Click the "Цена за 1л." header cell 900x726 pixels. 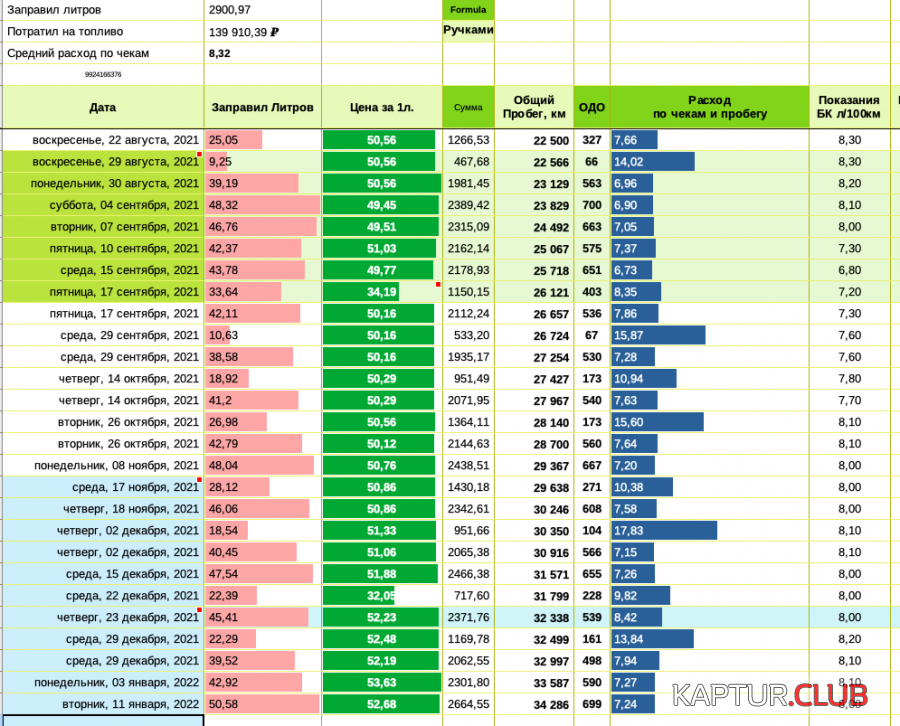click(x=382, y=107)
